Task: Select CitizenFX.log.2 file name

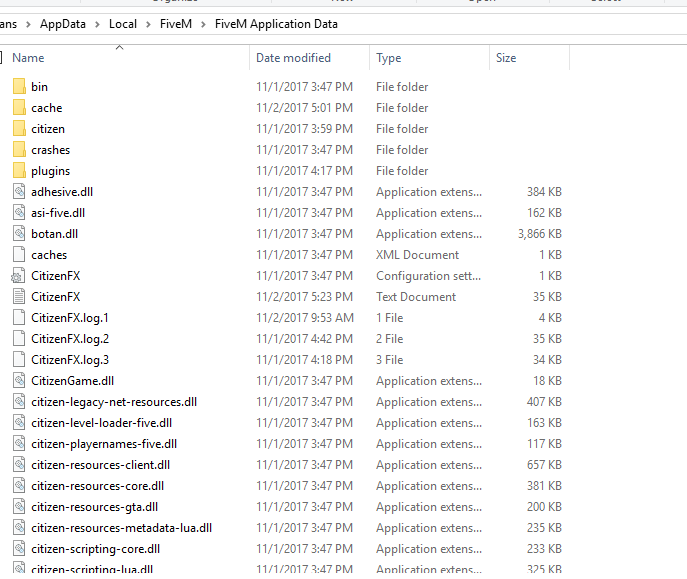Action: point(70,339)
